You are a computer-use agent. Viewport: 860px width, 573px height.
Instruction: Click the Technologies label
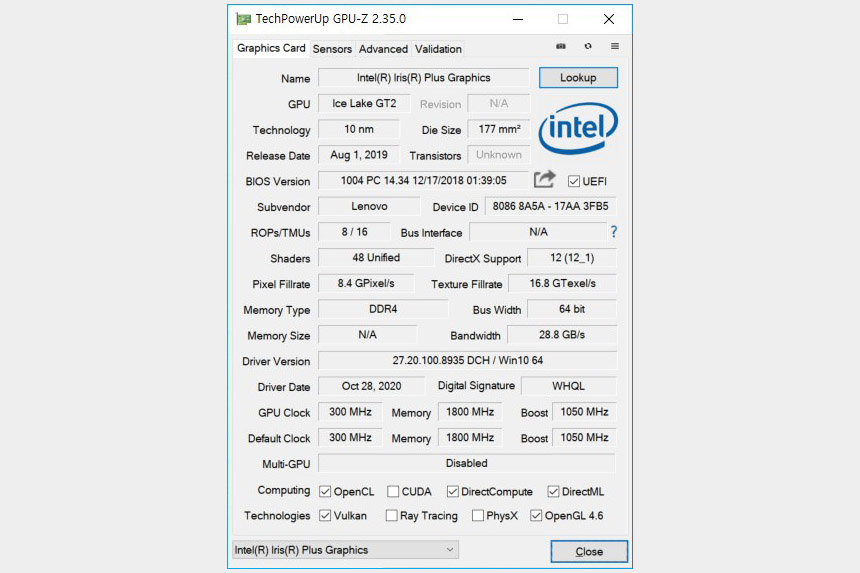tap(277, 516)
